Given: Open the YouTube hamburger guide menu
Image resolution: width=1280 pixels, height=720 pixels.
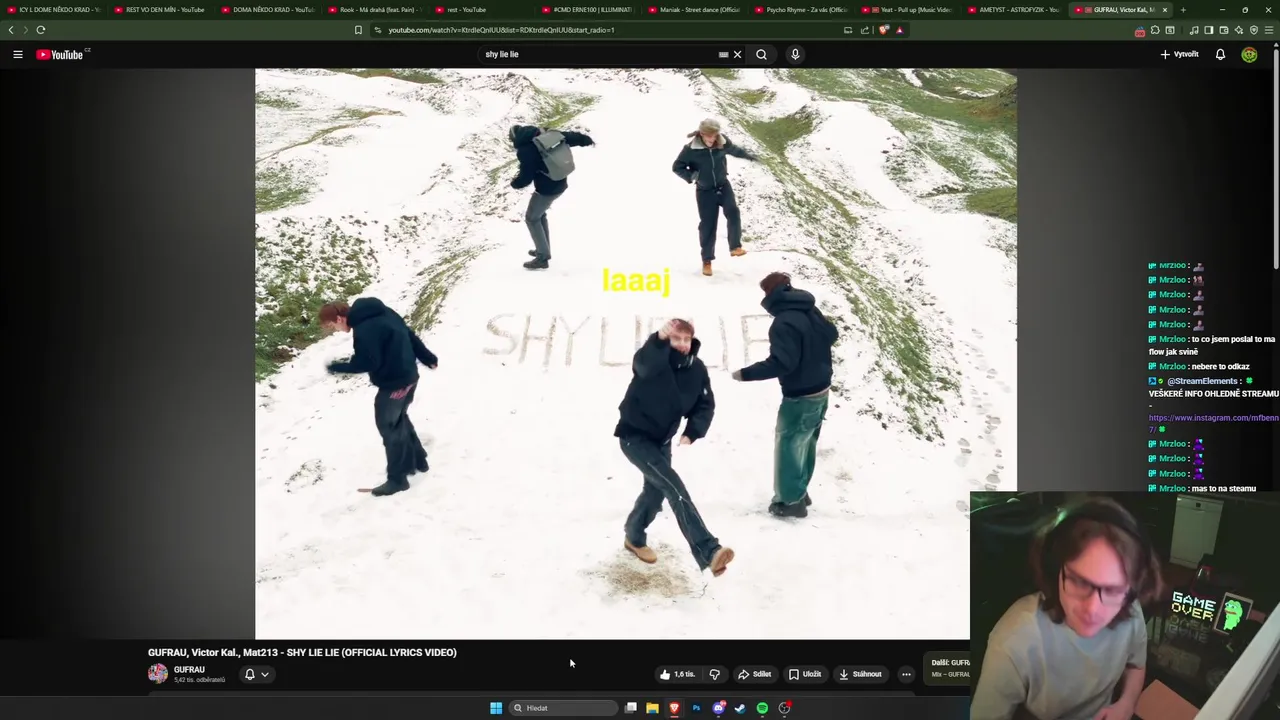Looking at the screenshot, I should click(18, 54).
